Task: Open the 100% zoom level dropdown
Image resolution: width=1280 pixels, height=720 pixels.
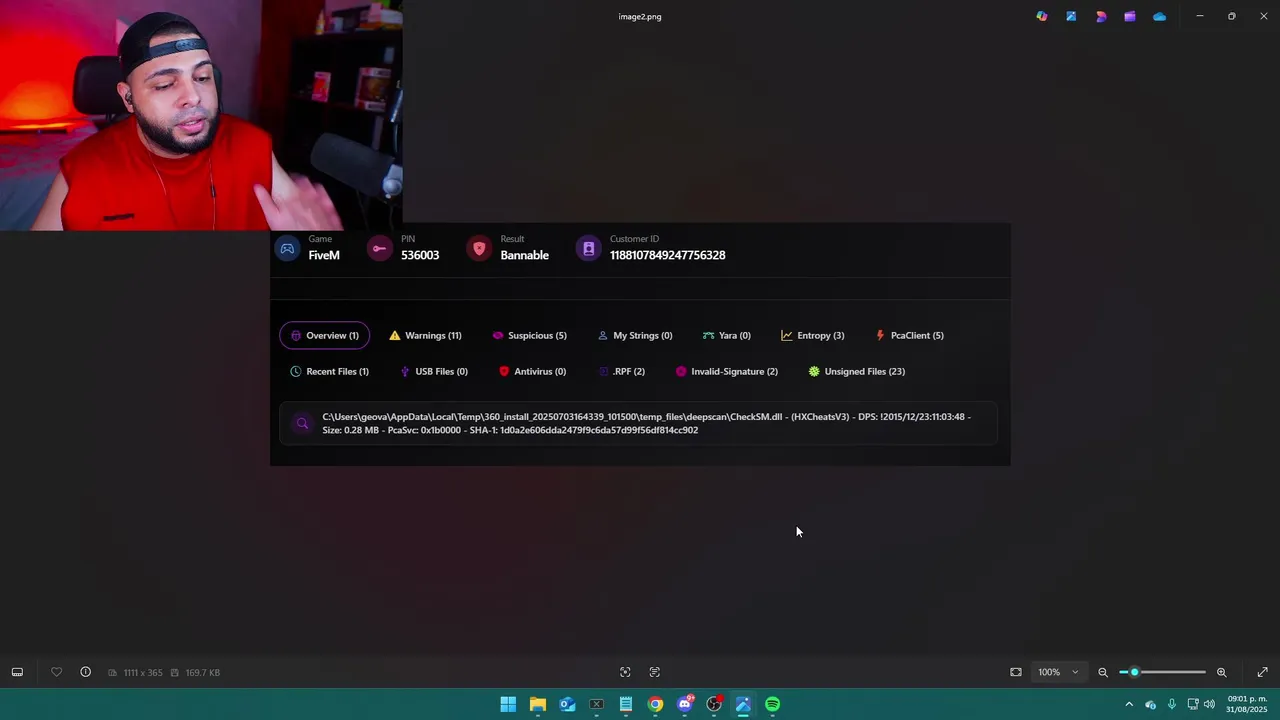Action: click(x=1058, y=672)
